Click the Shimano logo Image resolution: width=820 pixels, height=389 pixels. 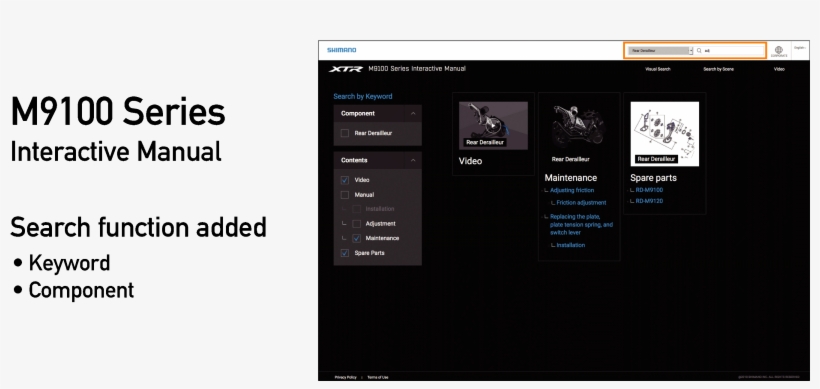coord(341,50)
